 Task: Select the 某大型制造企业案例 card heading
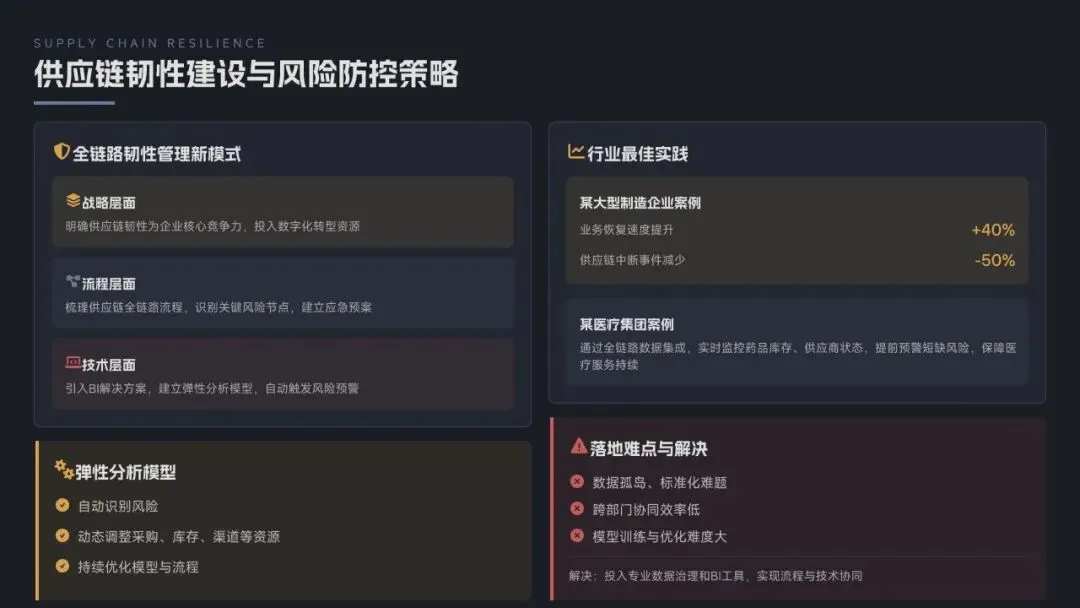[x=640, y=202]
